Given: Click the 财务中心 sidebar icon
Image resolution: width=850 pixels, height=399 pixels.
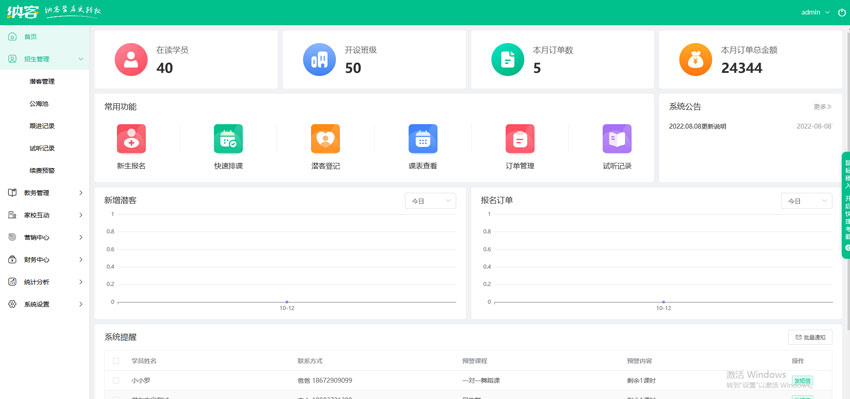Looking at the screenshot, I should coord(12,260).
